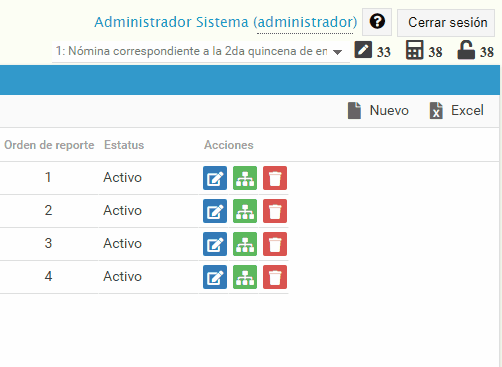Screen dimensions: 502x367
Task: Click the calculator icon showing 38
Action: tap(415, 50)
